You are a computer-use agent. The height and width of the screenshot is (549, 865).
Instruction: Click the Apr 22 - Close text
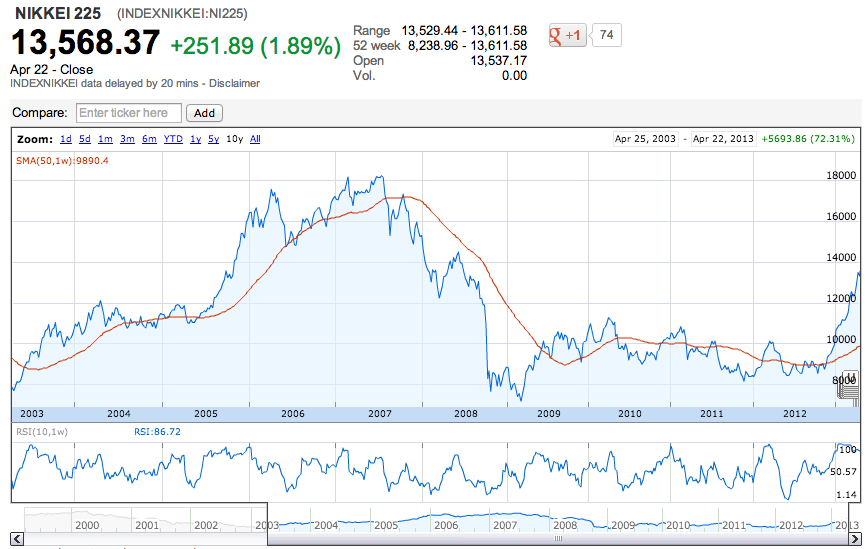[x=52, y=70]
